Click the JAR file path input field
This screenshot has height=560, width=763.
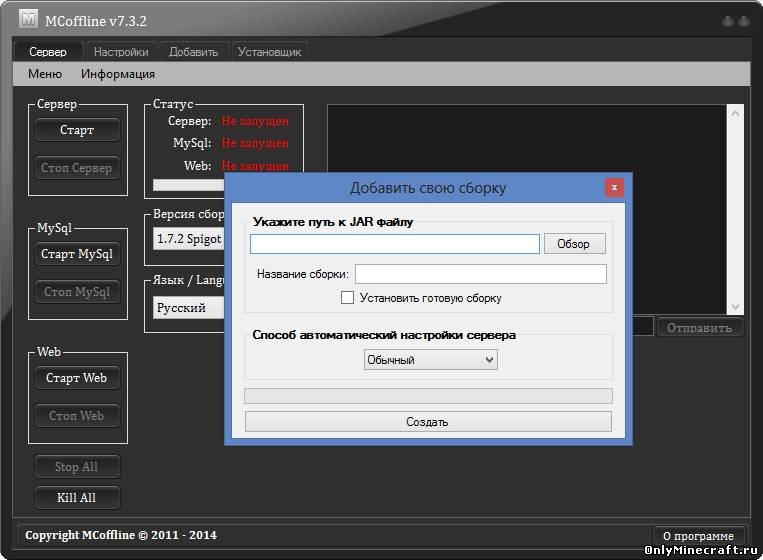point(394,244)
